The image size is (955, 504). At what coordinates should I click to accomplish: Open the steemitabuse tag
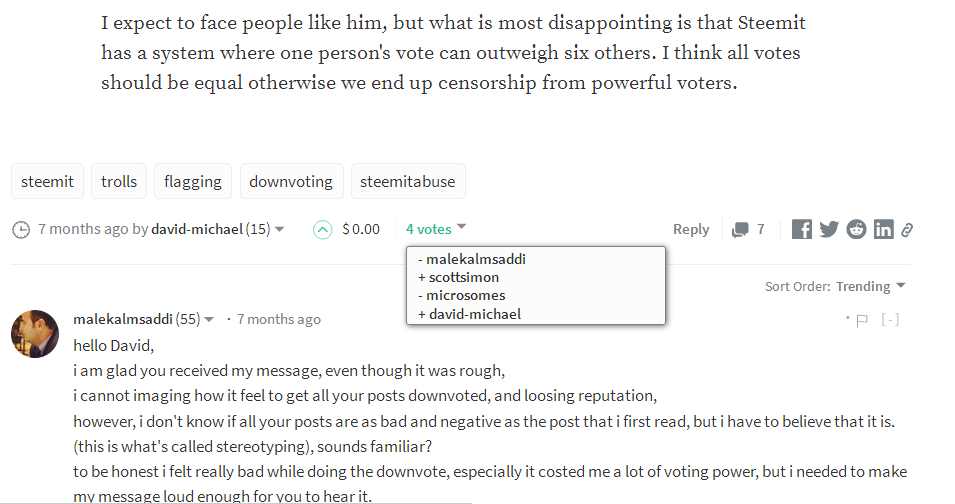[407, 182]
